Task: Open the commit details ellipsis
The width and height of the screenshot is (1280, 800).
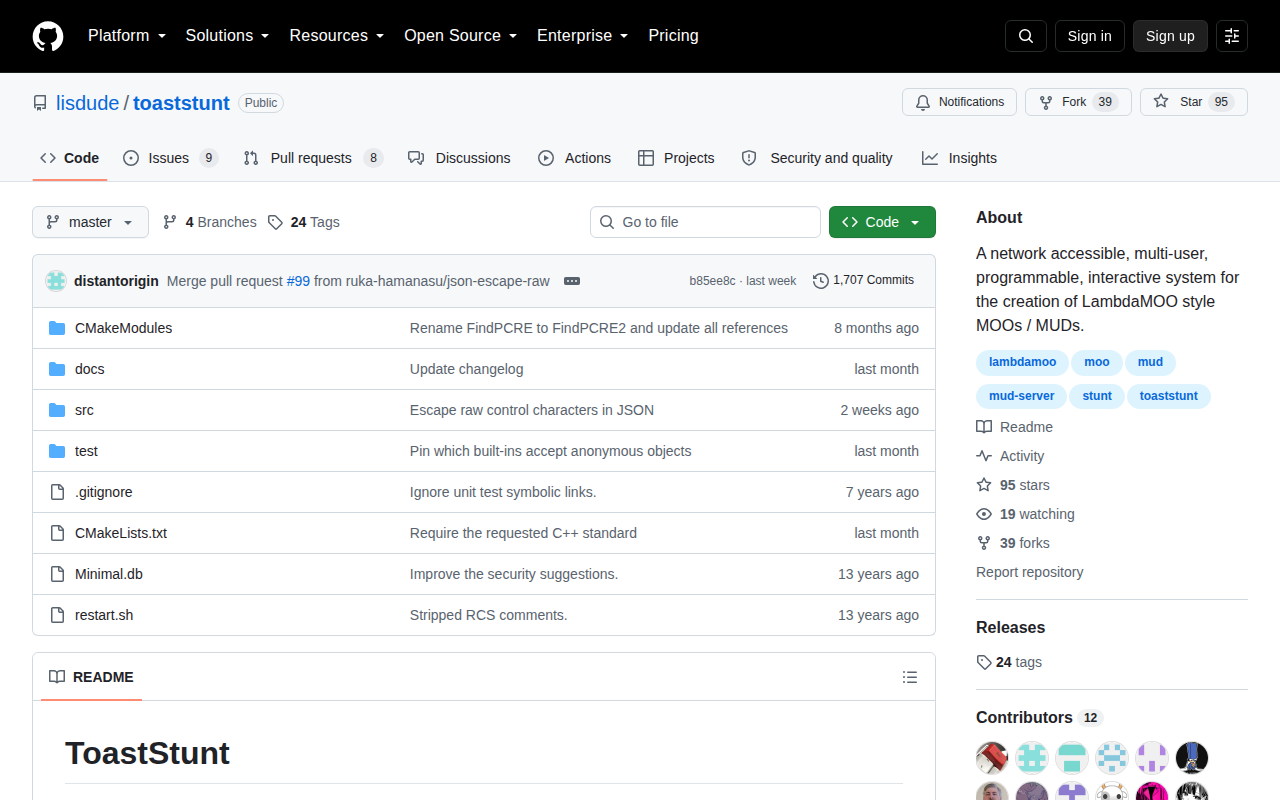Action: tap(572, 281)
